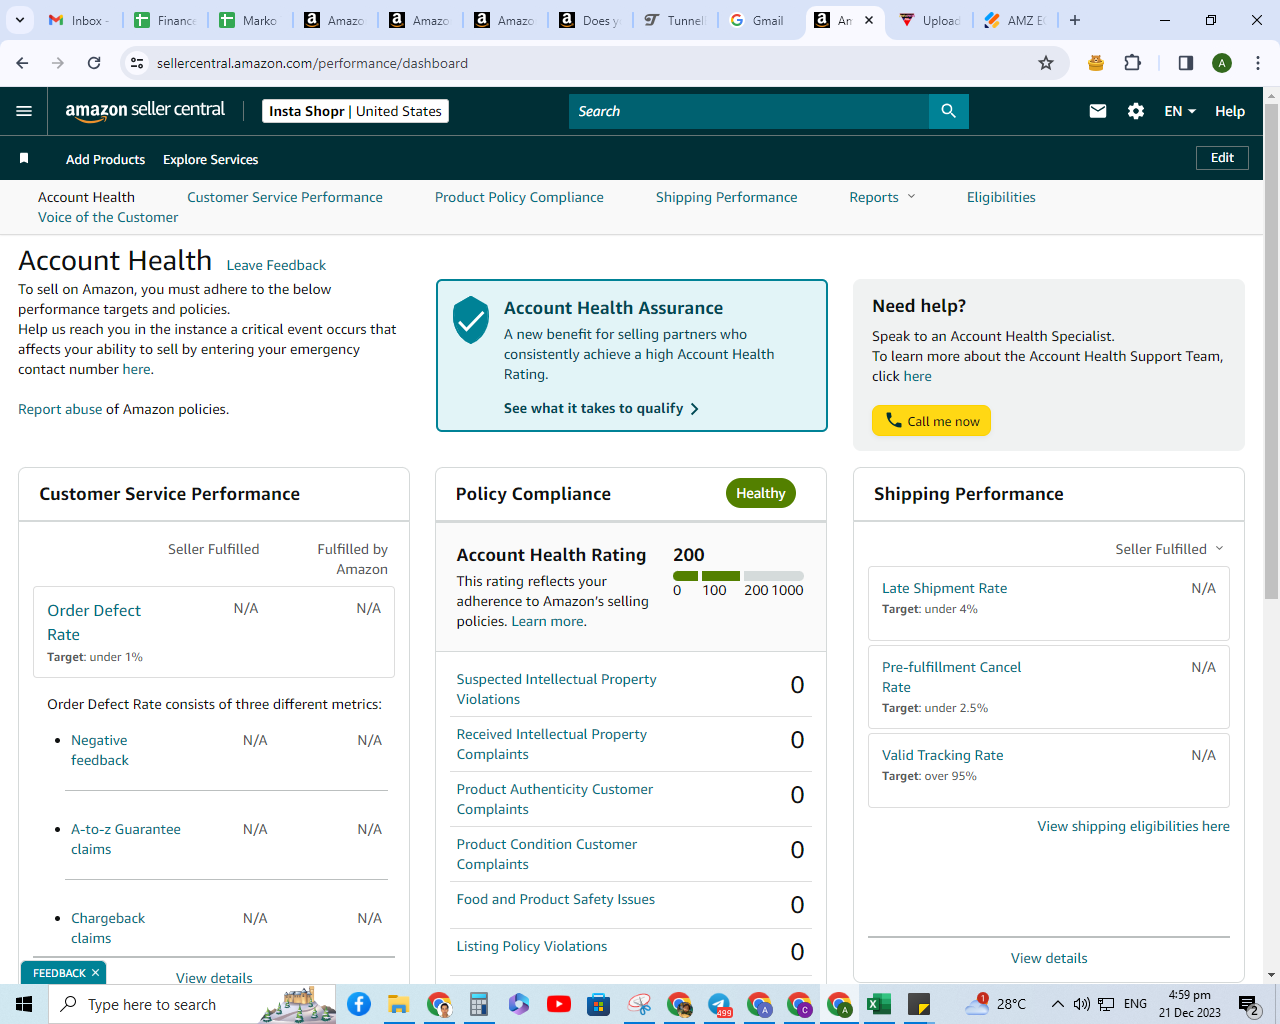Click the Seller Central search field
Image resolution: width=1280 pixels, height=1024 pixels.
click(x=749, y=111)
